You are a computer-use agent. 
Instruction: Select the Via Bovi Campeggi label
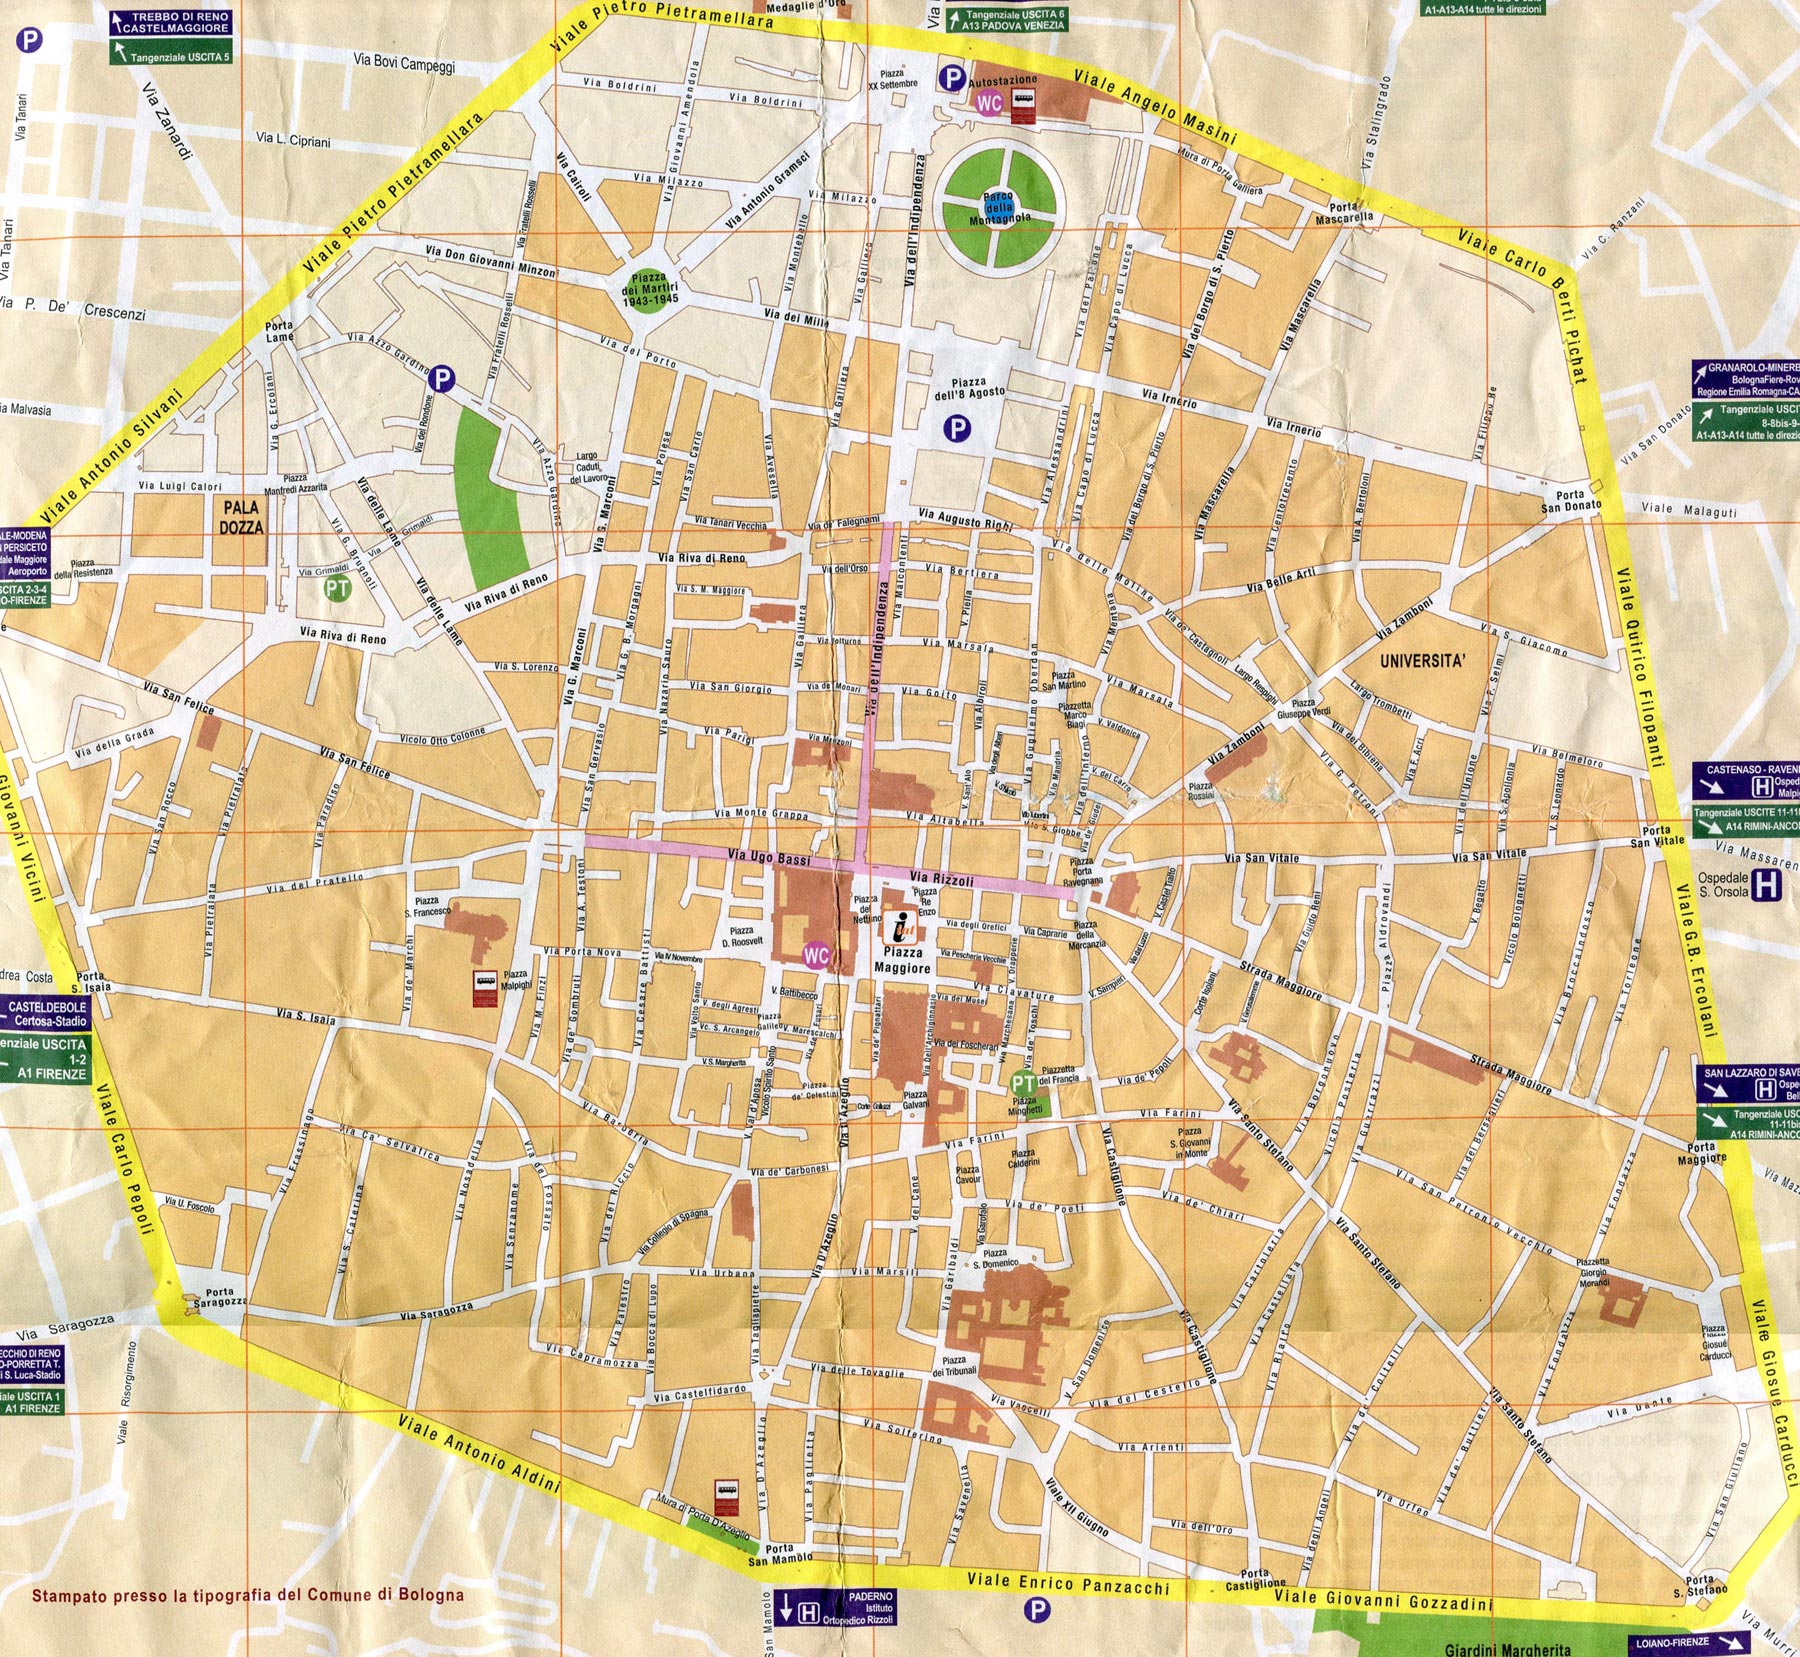404,63
